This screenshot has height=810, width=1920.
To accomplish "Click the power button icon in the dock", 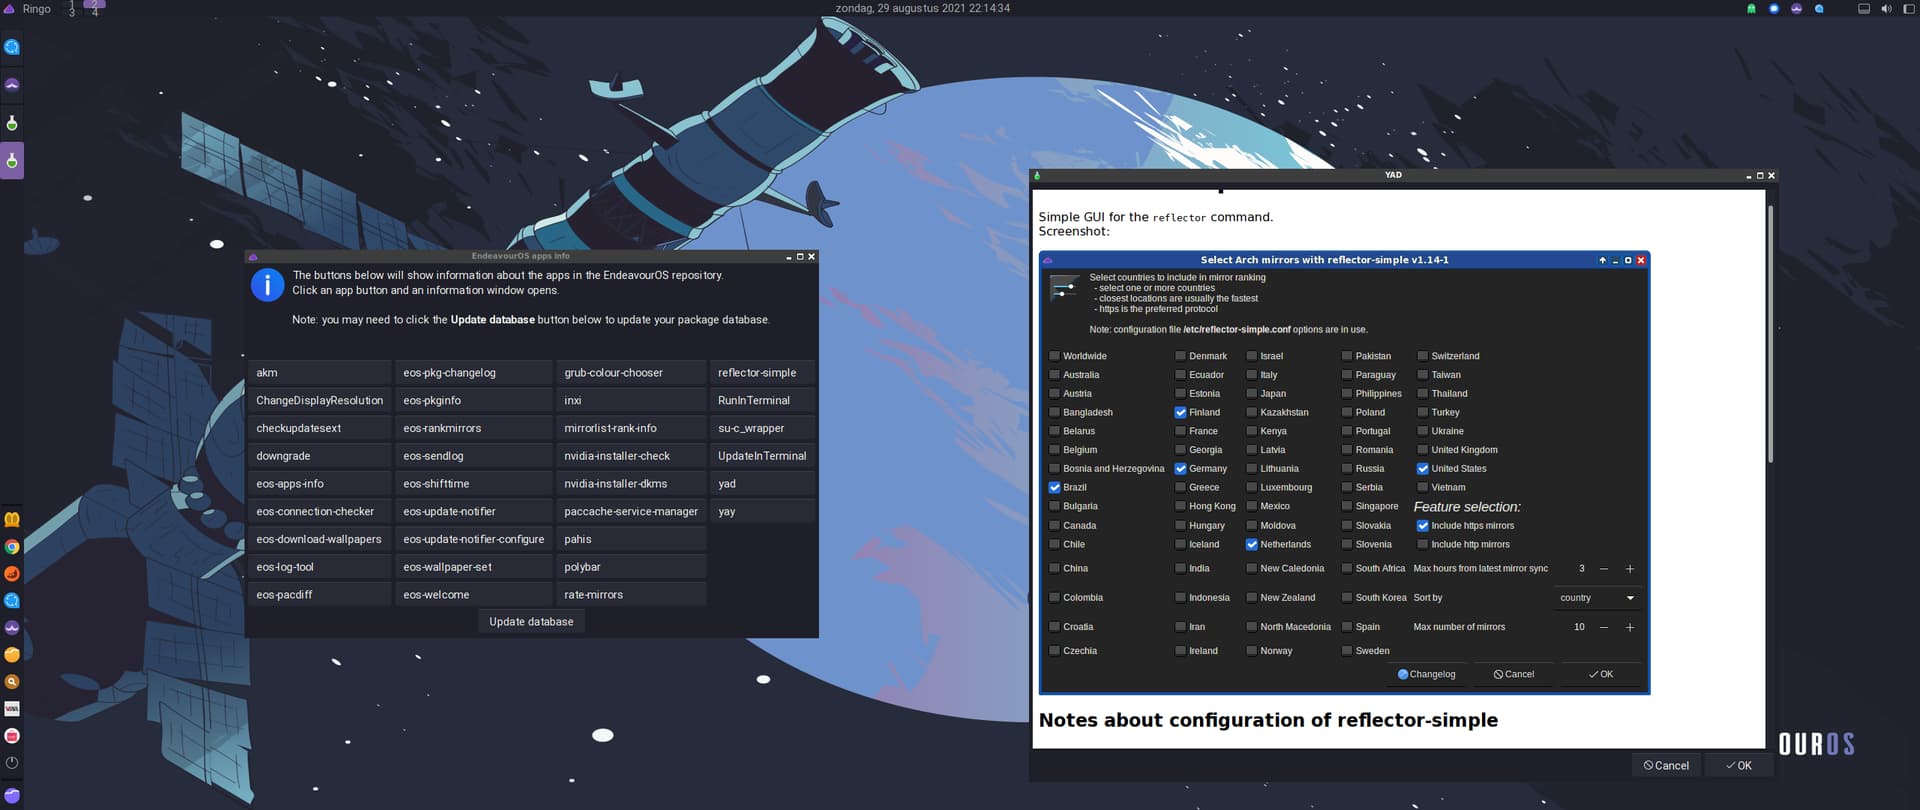I will pos(12,763).
